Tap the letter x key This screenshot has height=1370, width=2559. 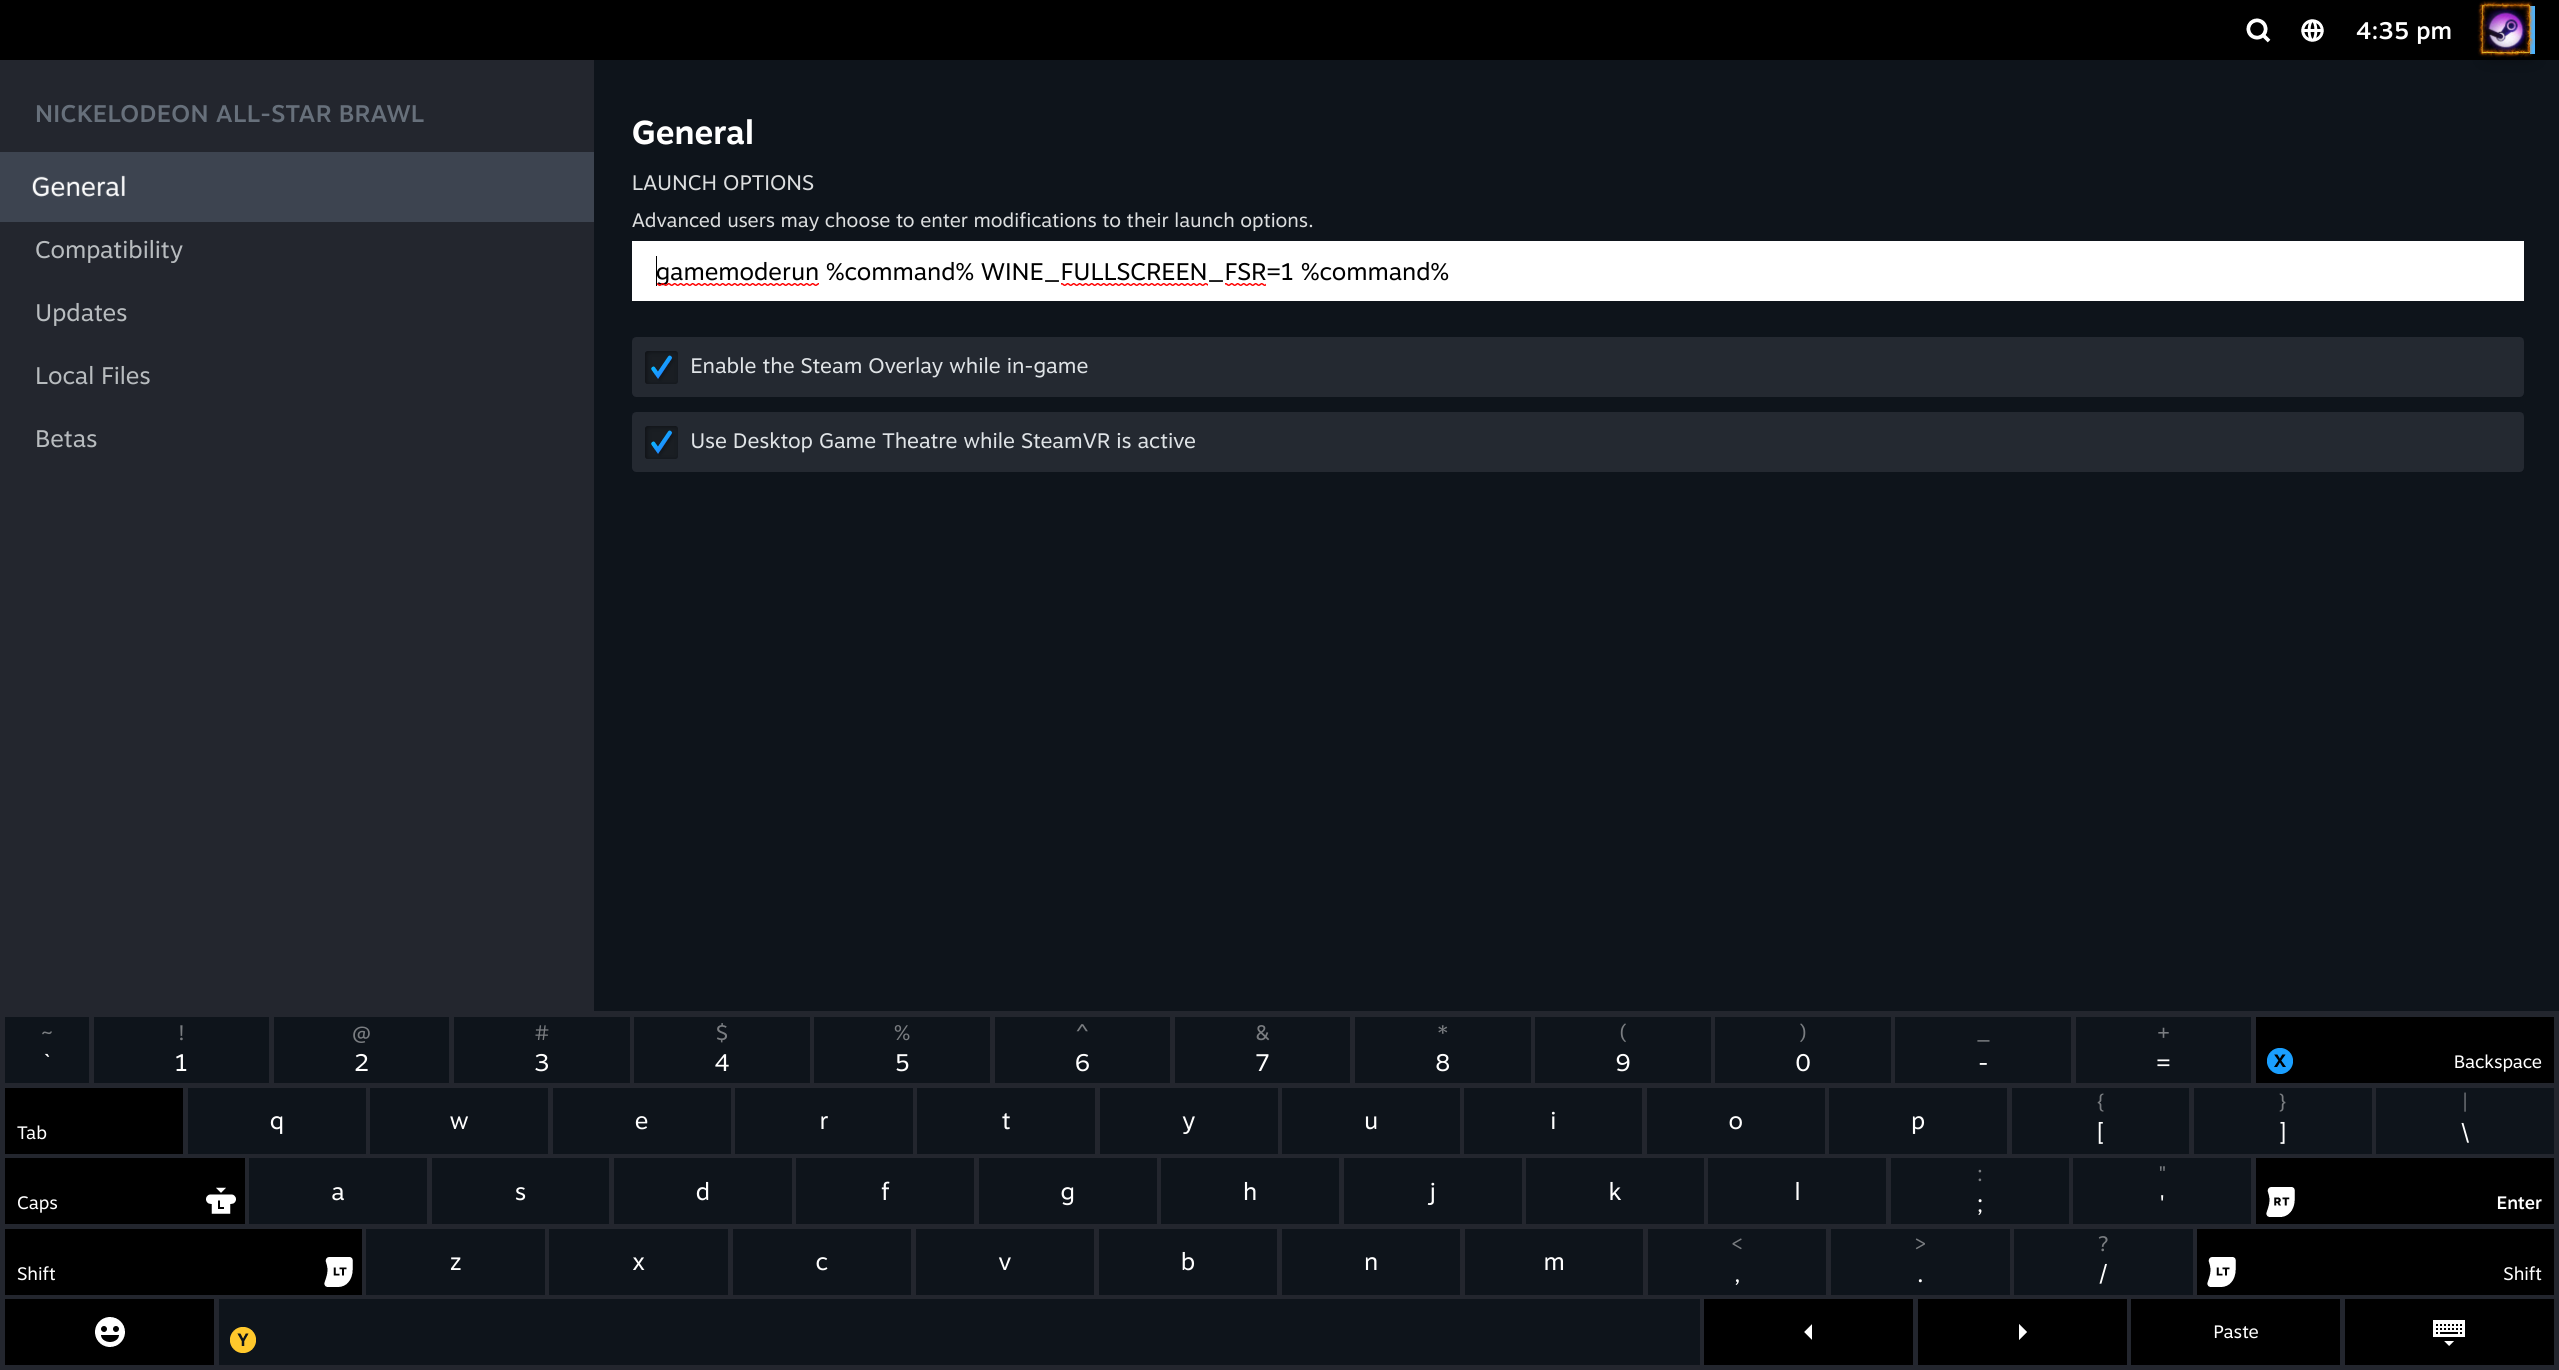coord(638,1262)
